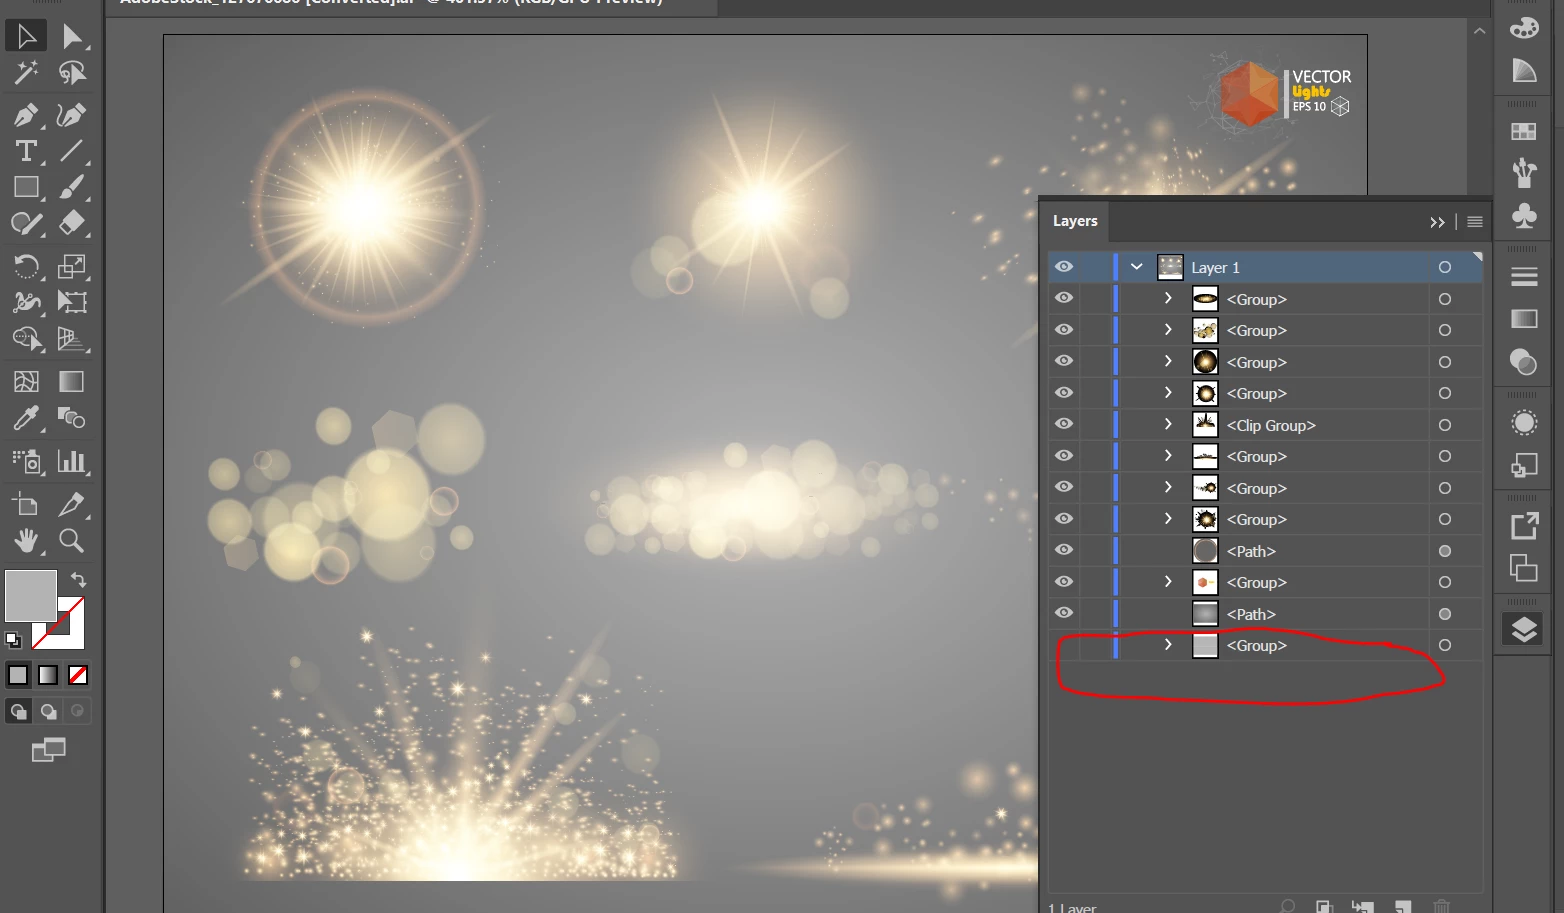Target Layer 1 via its circle indicator
This screenshot has height=913, width=1564.
coord(1445,267)
